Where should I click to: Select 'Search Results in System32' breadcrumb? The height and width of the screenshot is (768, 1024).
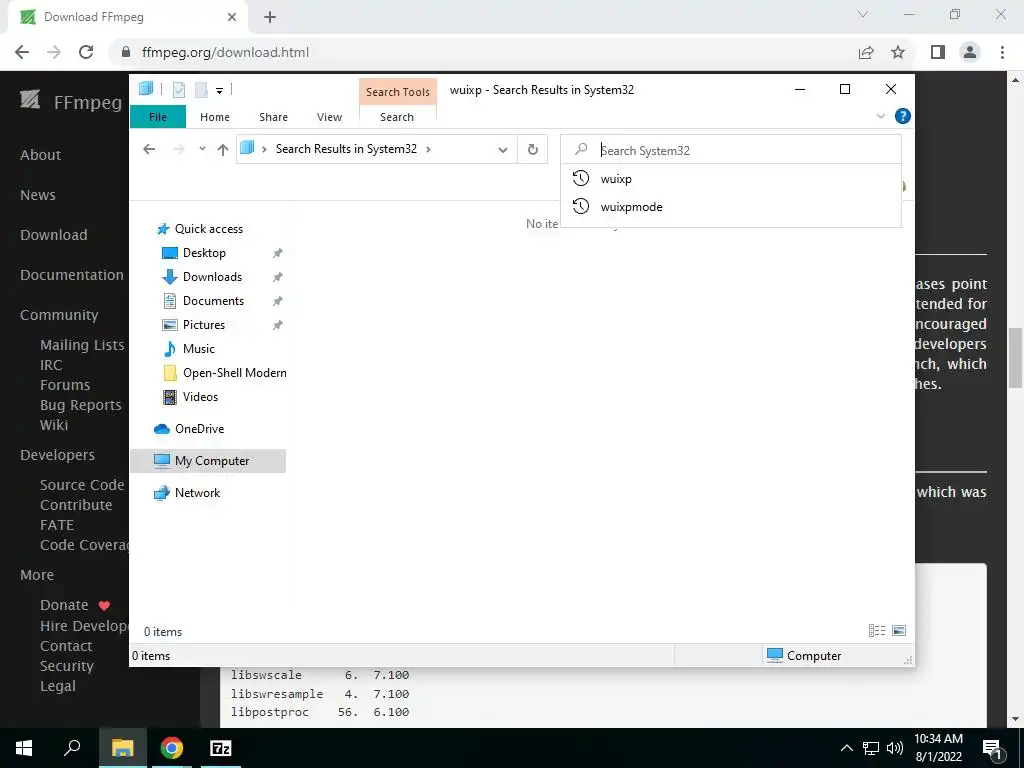click(x=346, y=149)
